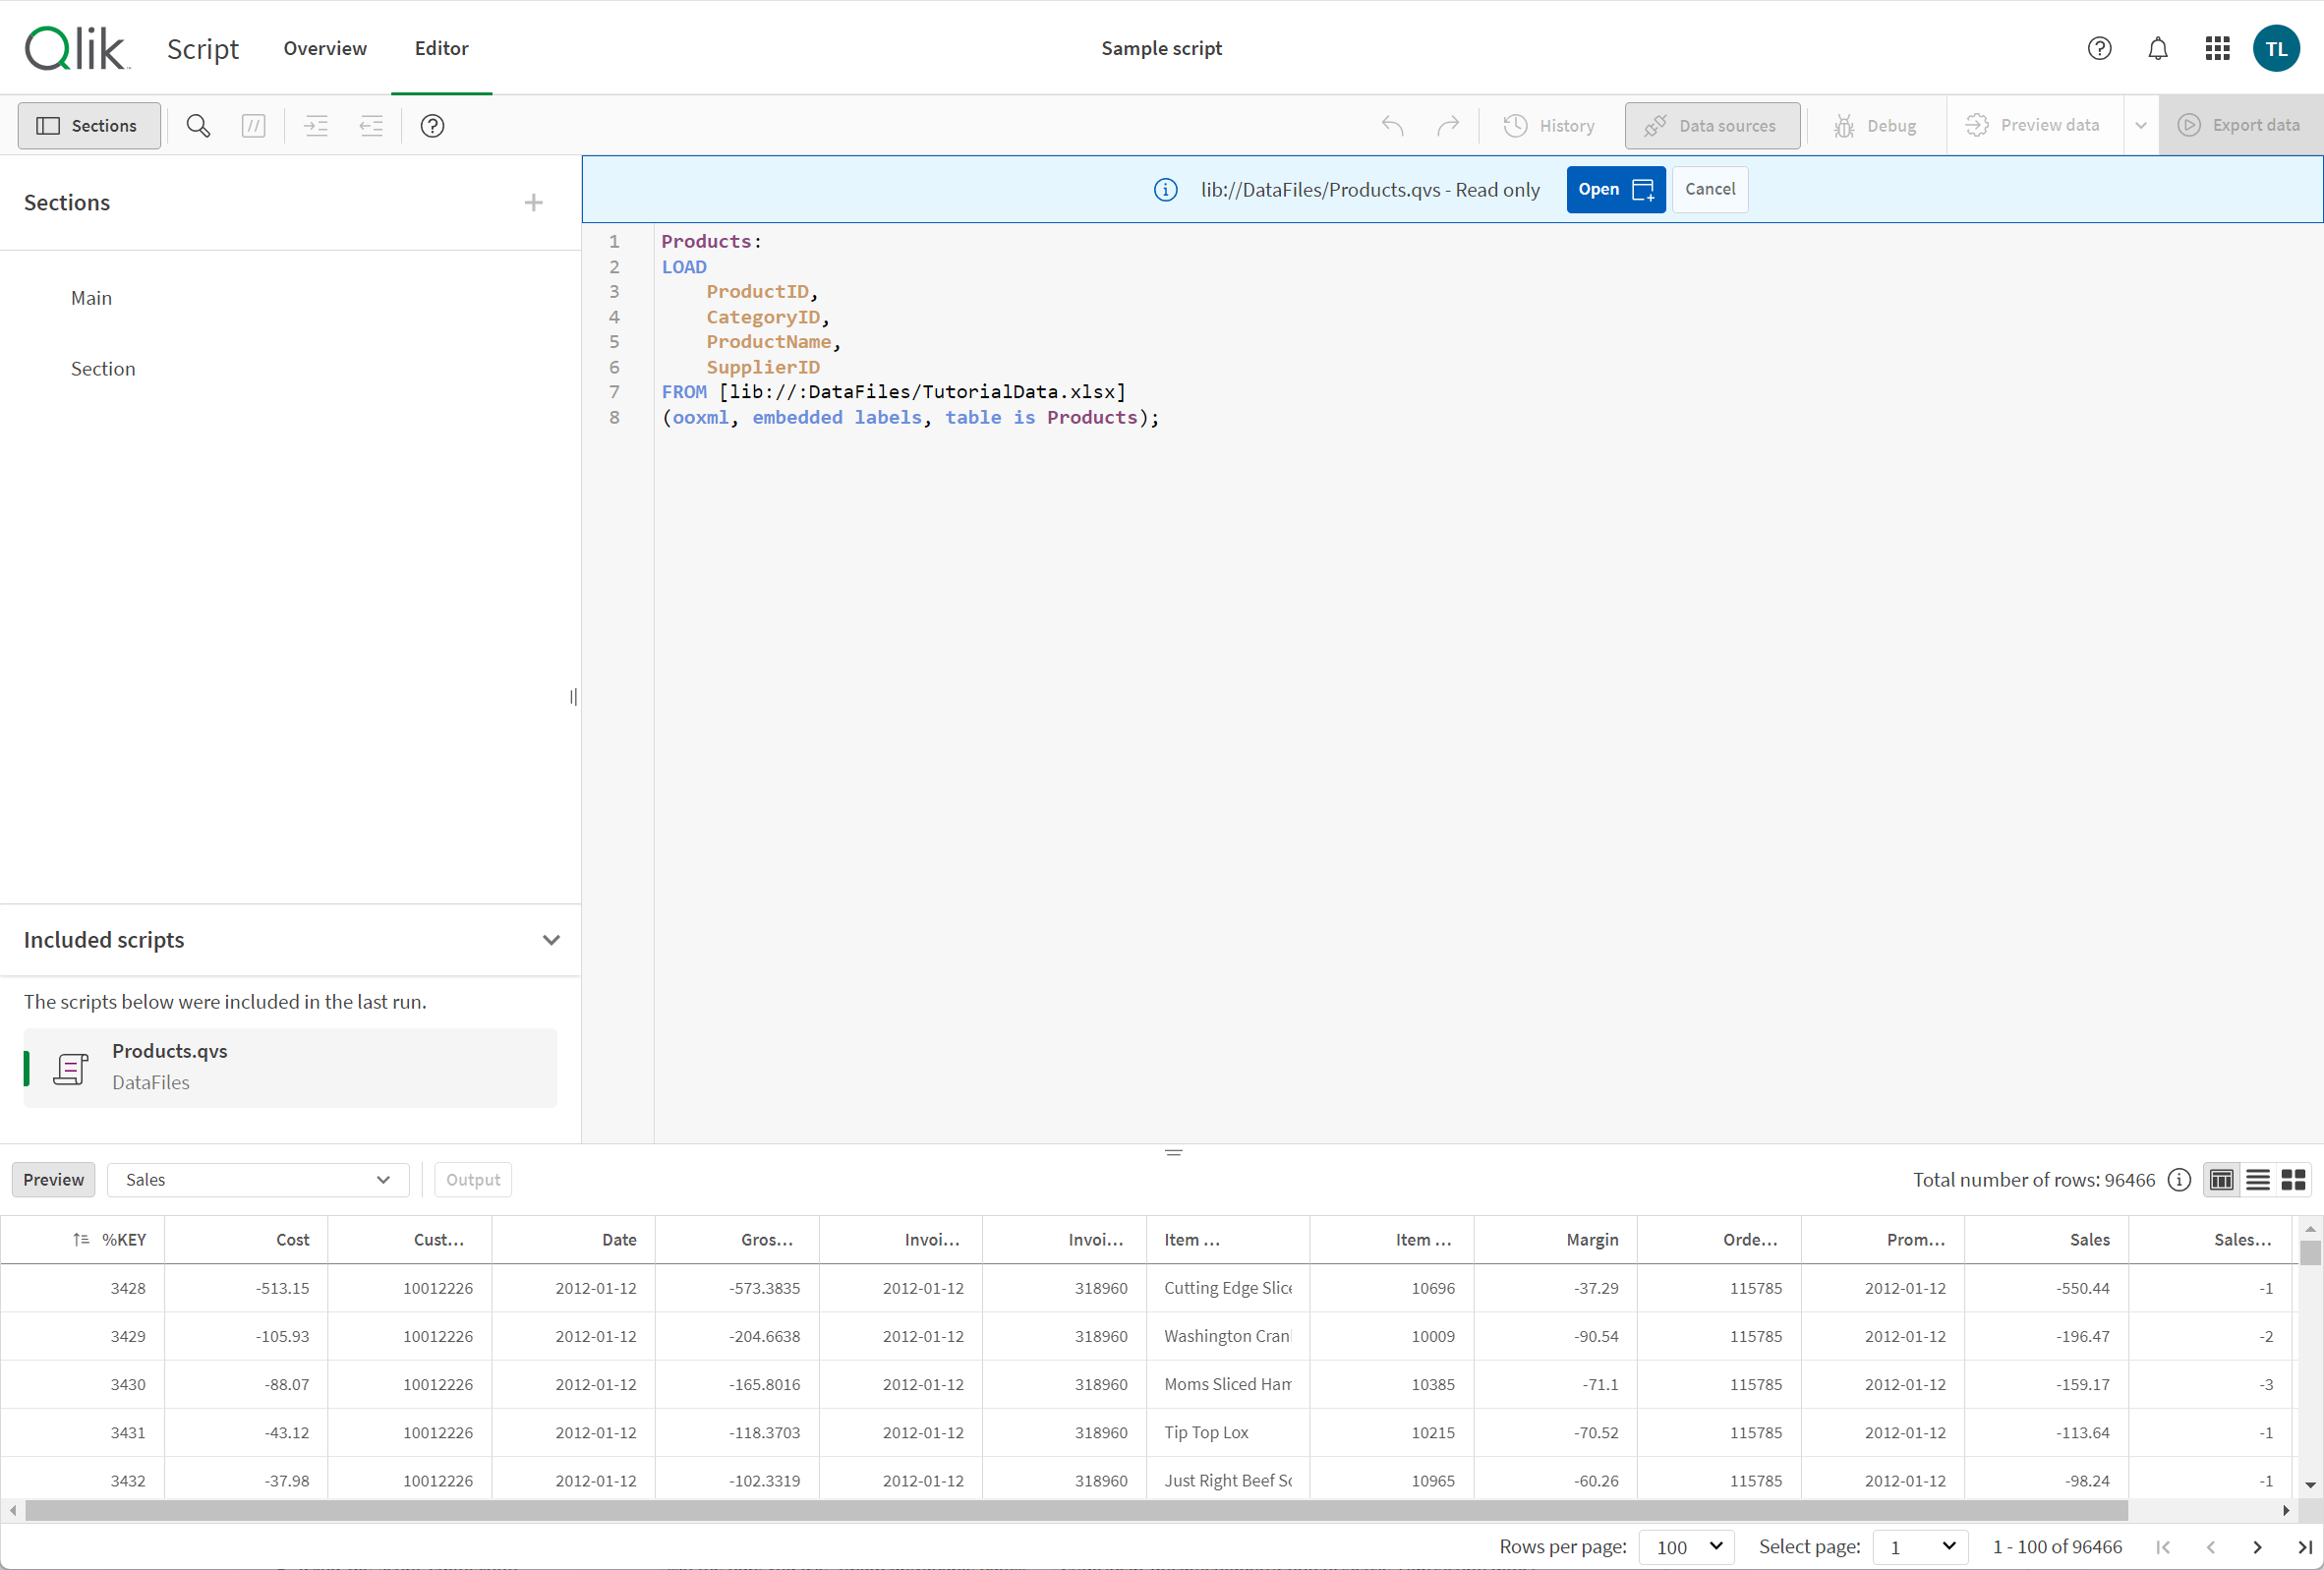
Task: Click the Overview tab
Action: (x=324, y=47)
